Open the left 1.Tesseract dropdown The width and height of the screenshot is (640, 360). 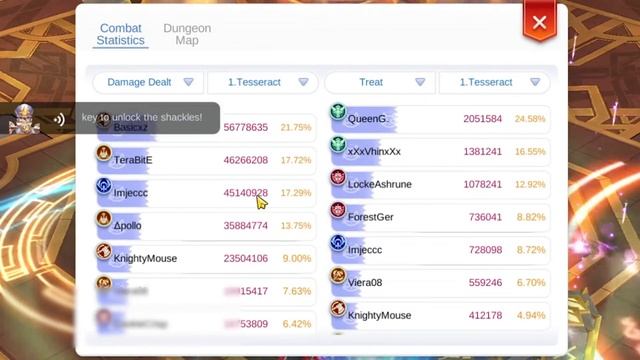(263, 82)
